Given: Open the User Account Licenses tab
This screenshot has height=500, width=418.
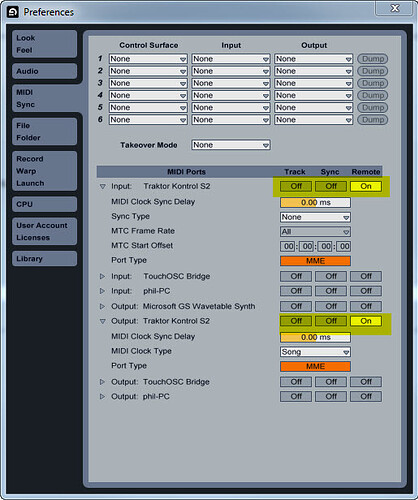Looking at the screenshot, I should [x=44, y=231].
